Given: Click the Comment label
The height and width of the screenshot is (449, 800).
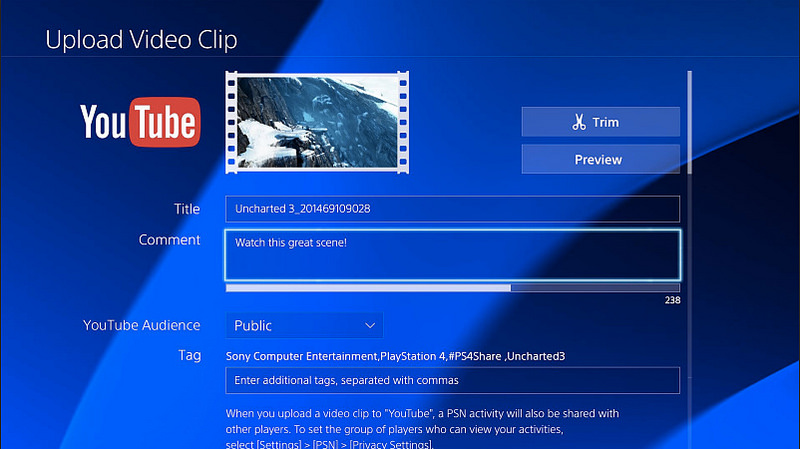Looking at the screenshot, I should [x=170, y=240].
